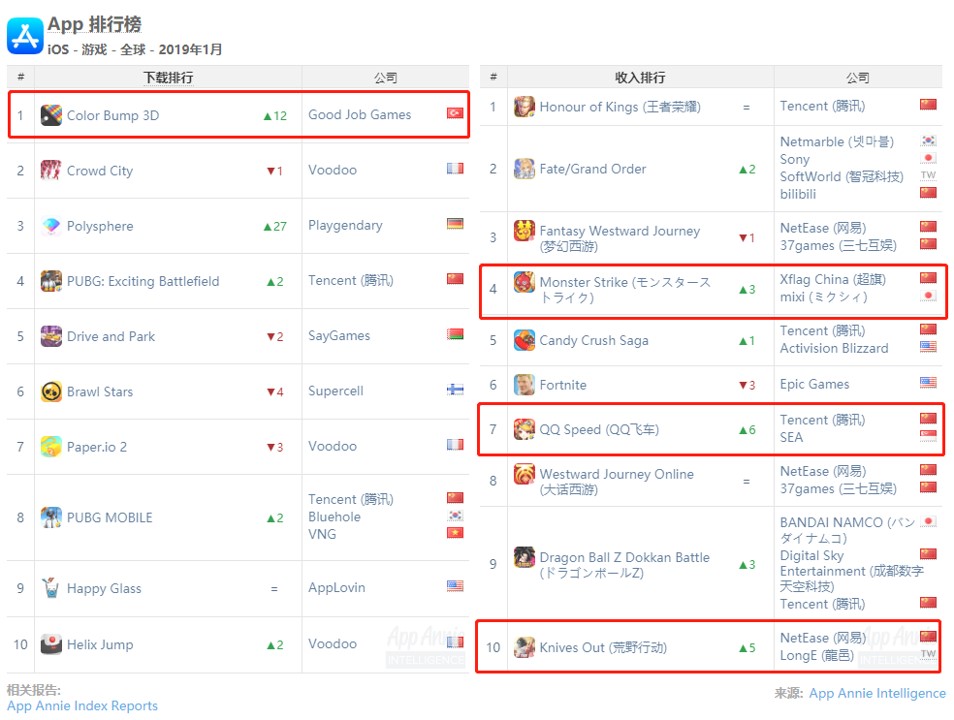The width and height of the screenshot is (954, 720).
Task: Click the Honour of Kings icon
Action: [524, 107]
